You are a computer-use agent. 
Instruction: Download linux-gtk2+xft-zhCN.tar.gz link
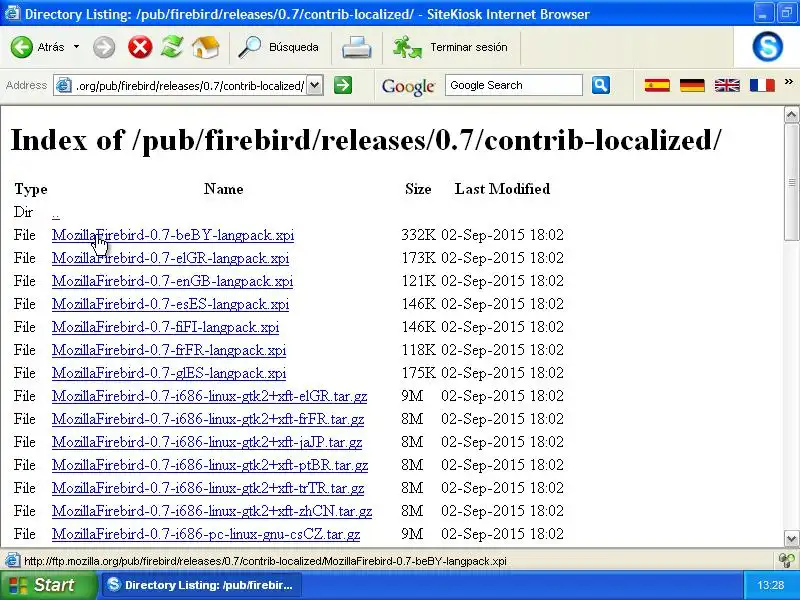click(x=212, y=511)
